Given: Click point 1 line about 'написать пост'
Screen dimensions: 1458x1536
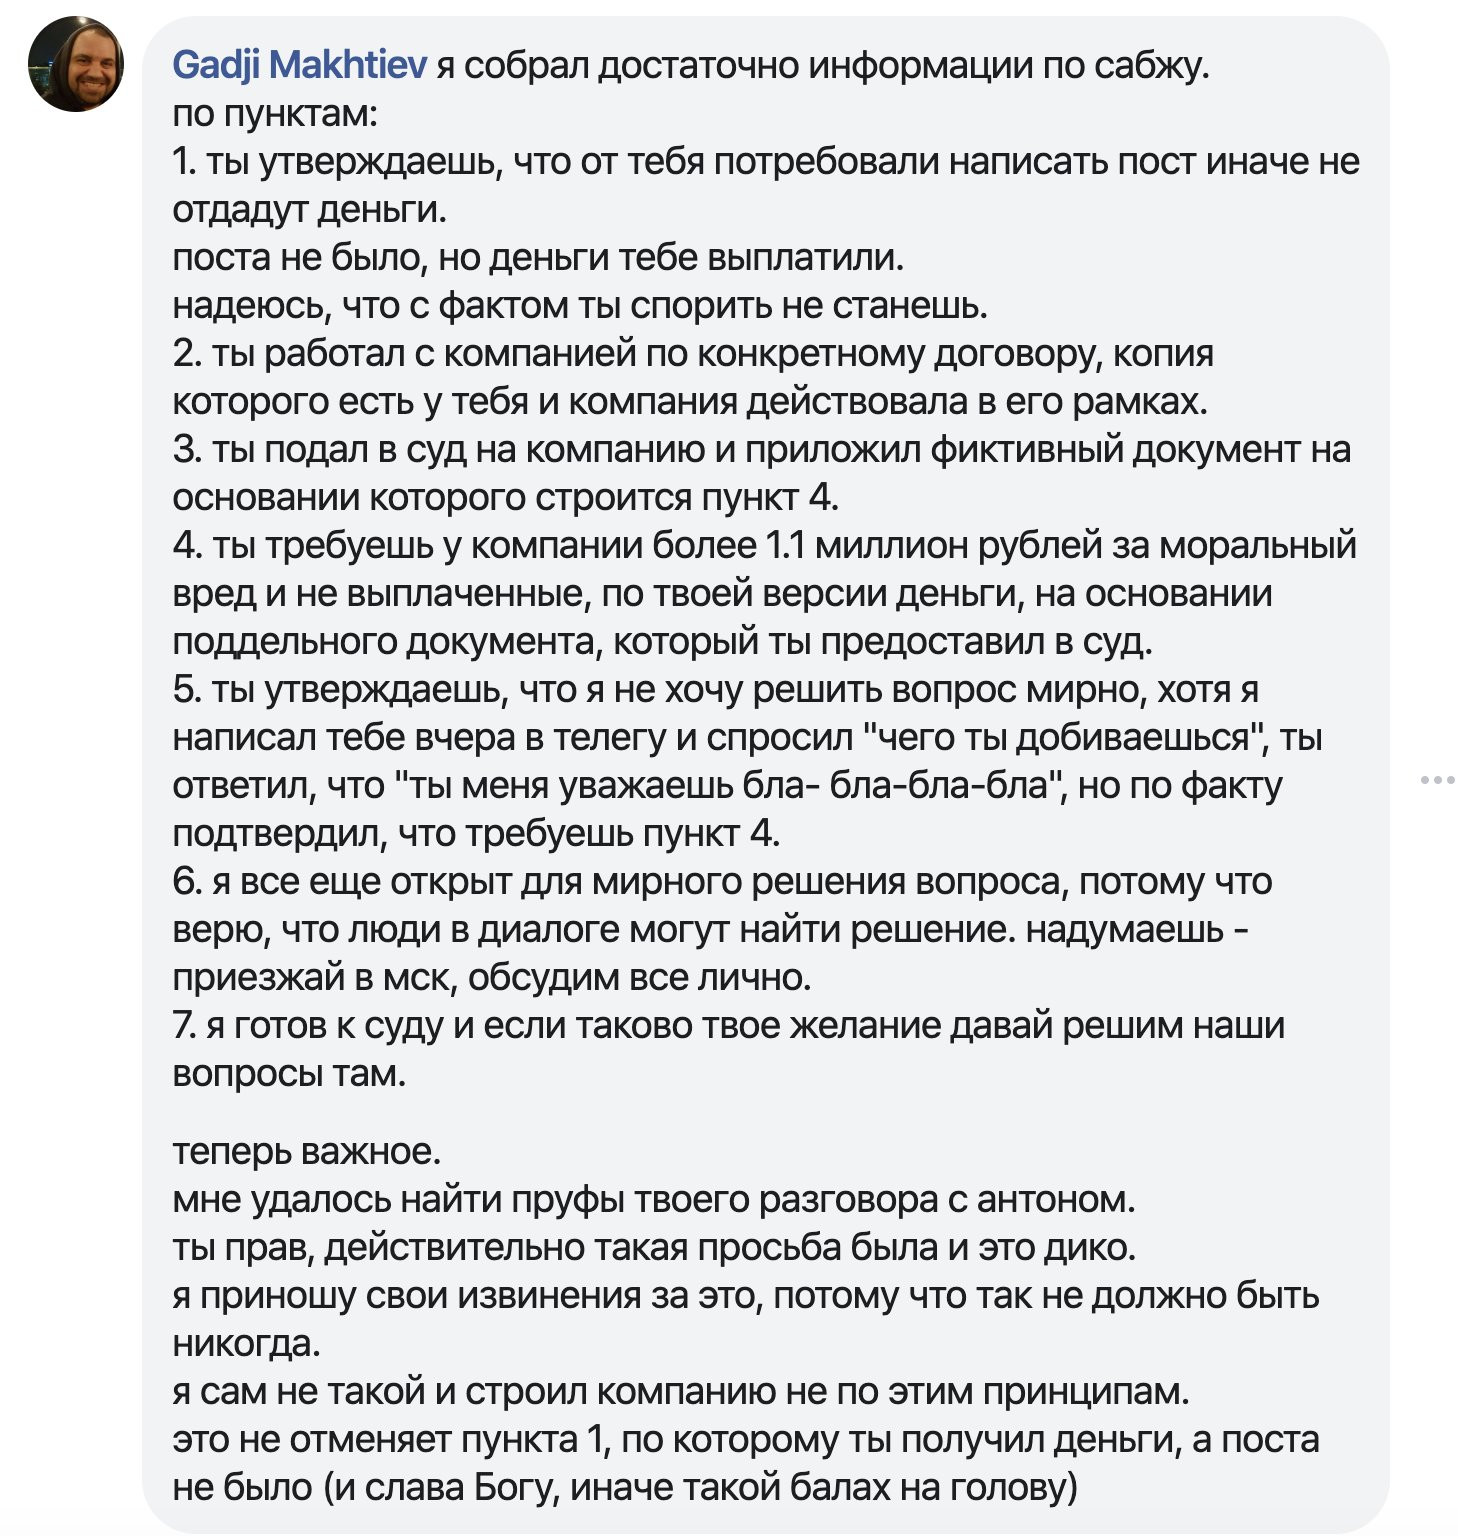Looking at the screenshot, I should (x=766, y=161).
